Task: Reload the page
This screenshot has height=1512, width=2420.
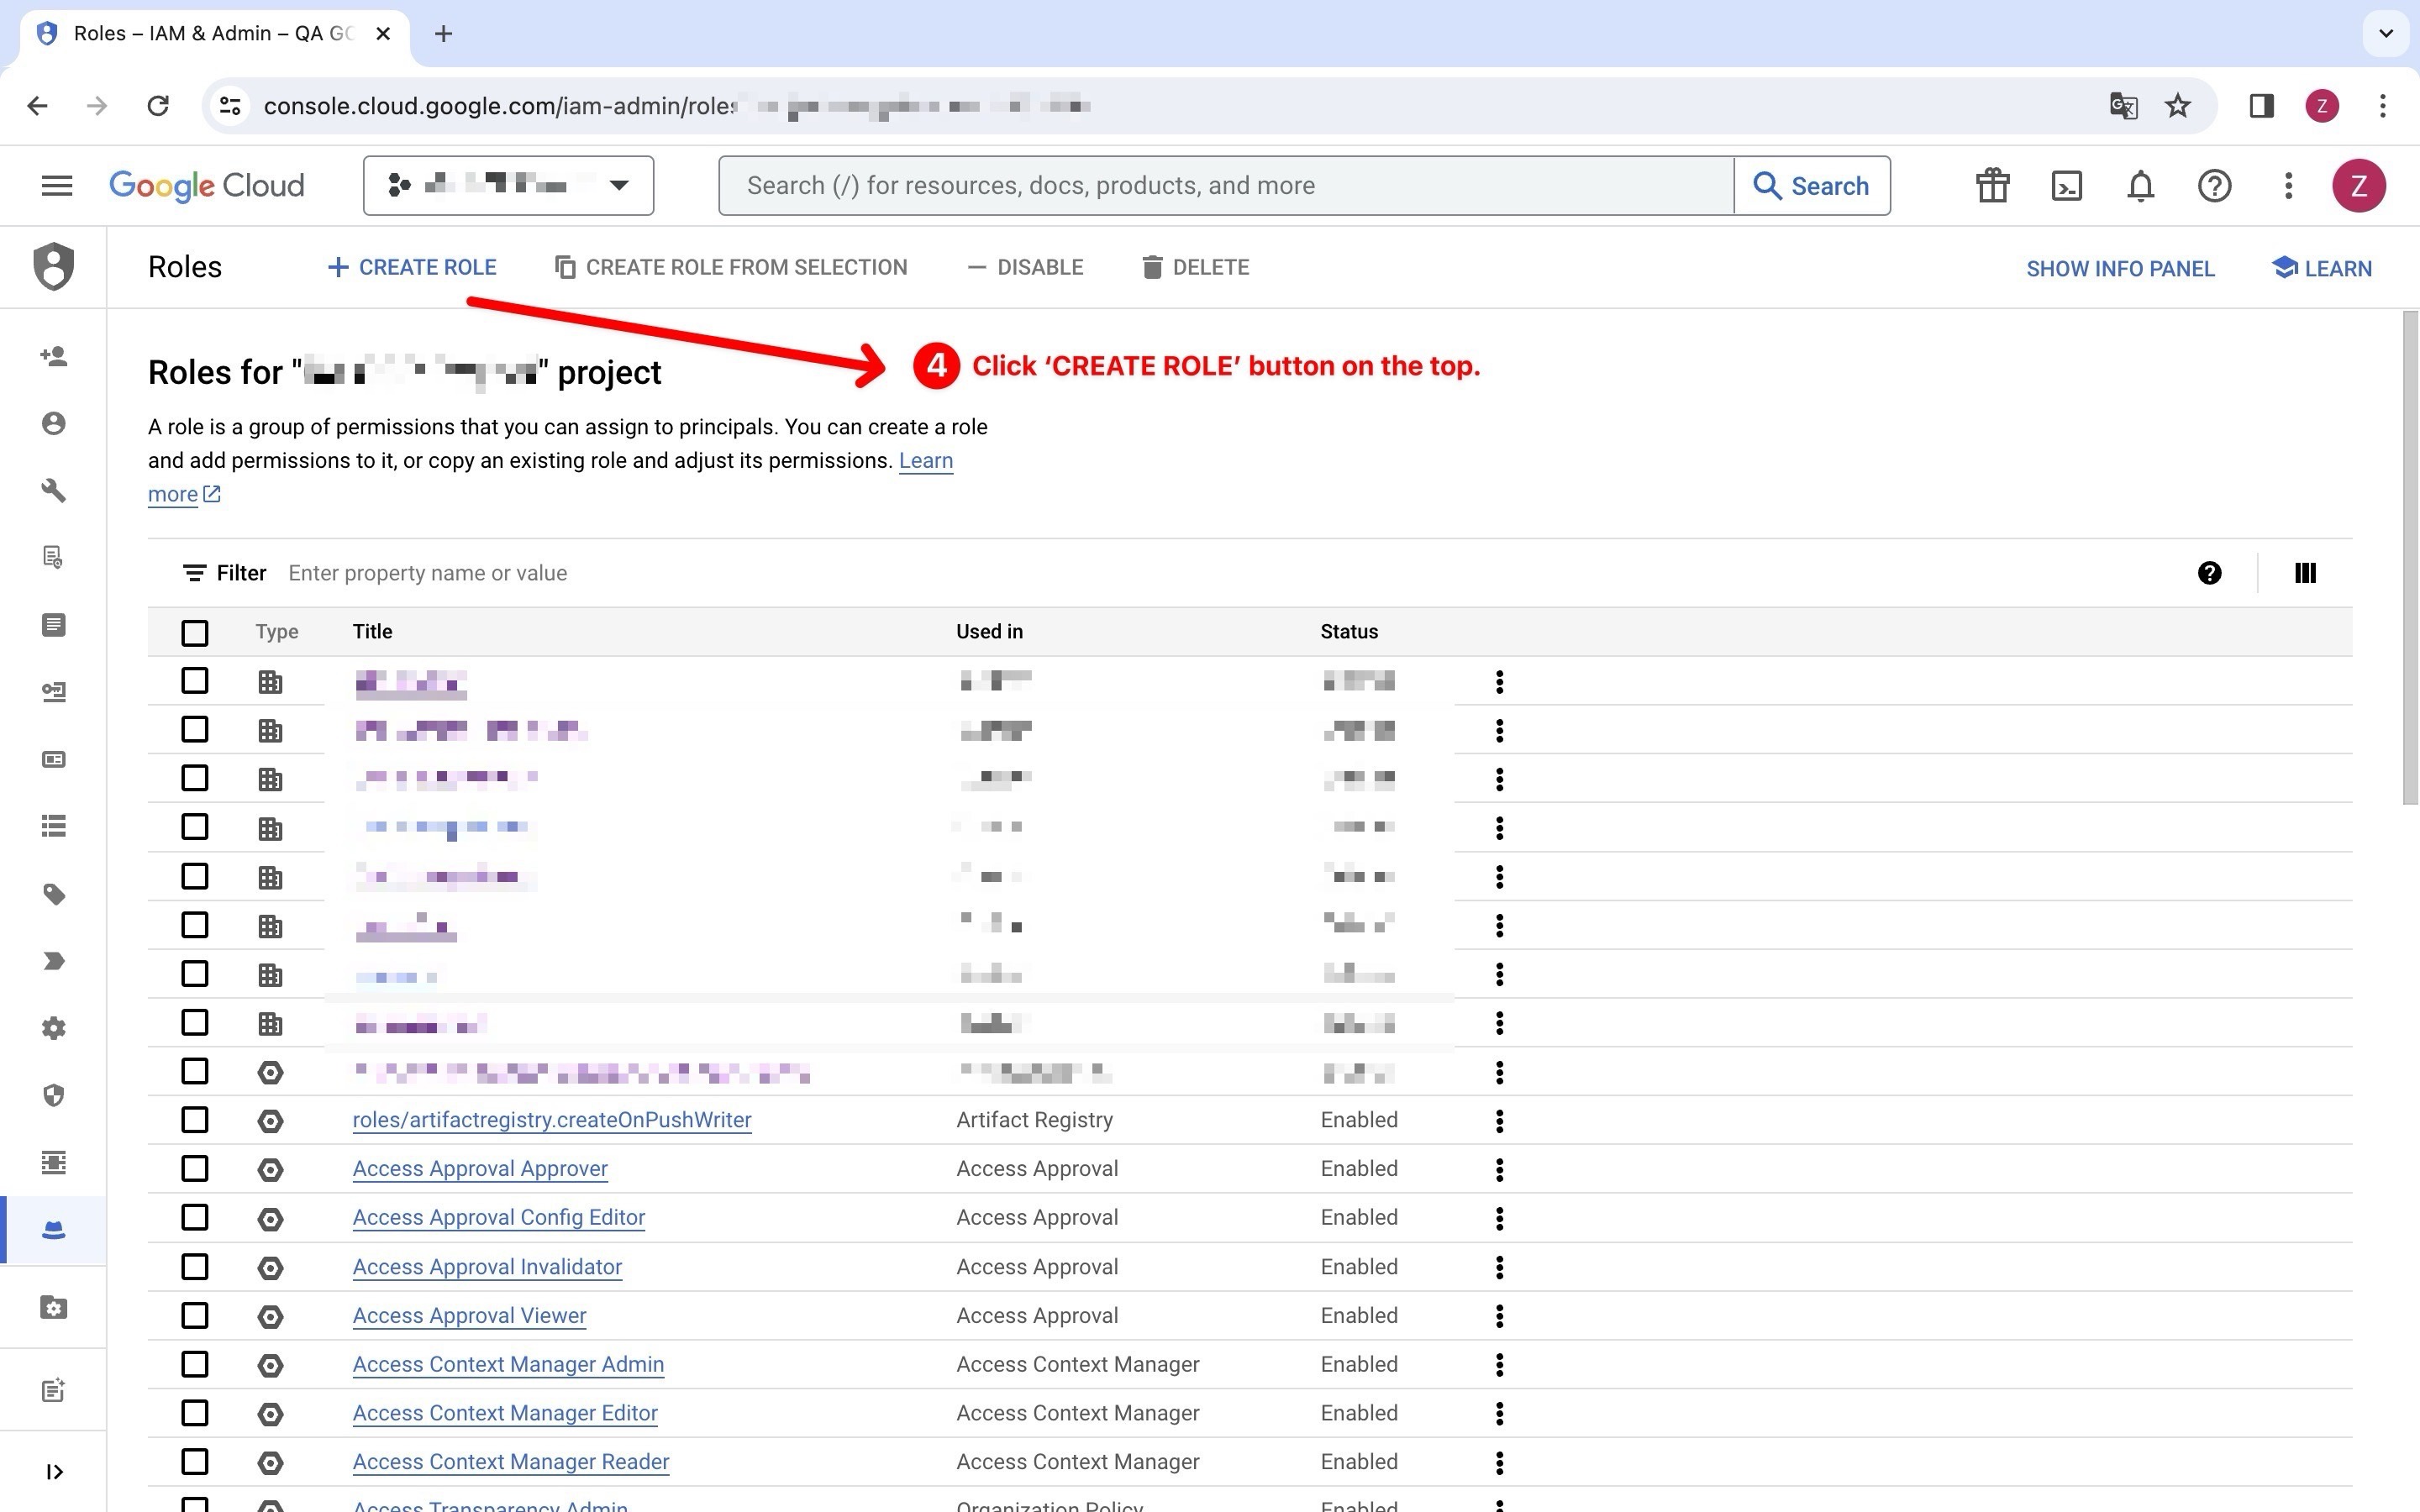Action: click(158, 105)
